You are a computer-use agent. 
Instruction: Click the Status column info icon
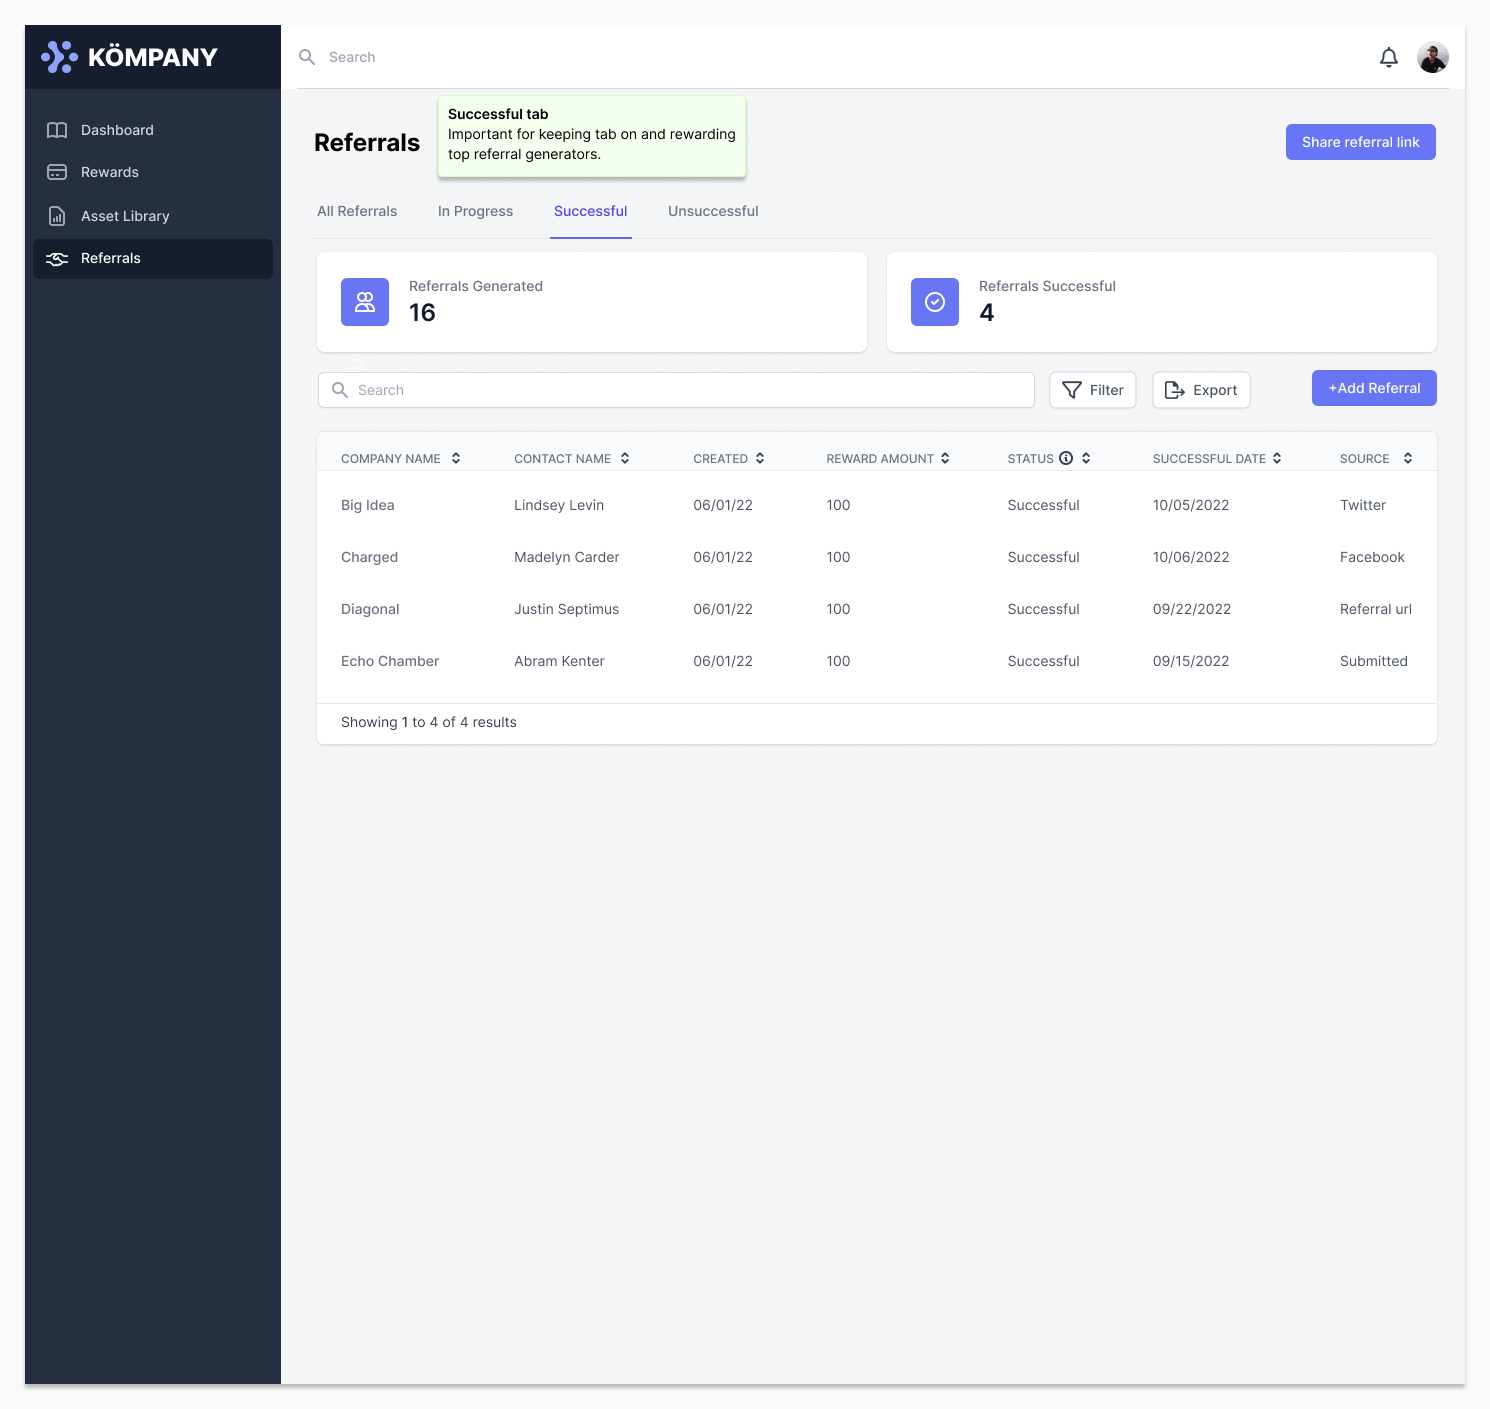(1066, 458)
